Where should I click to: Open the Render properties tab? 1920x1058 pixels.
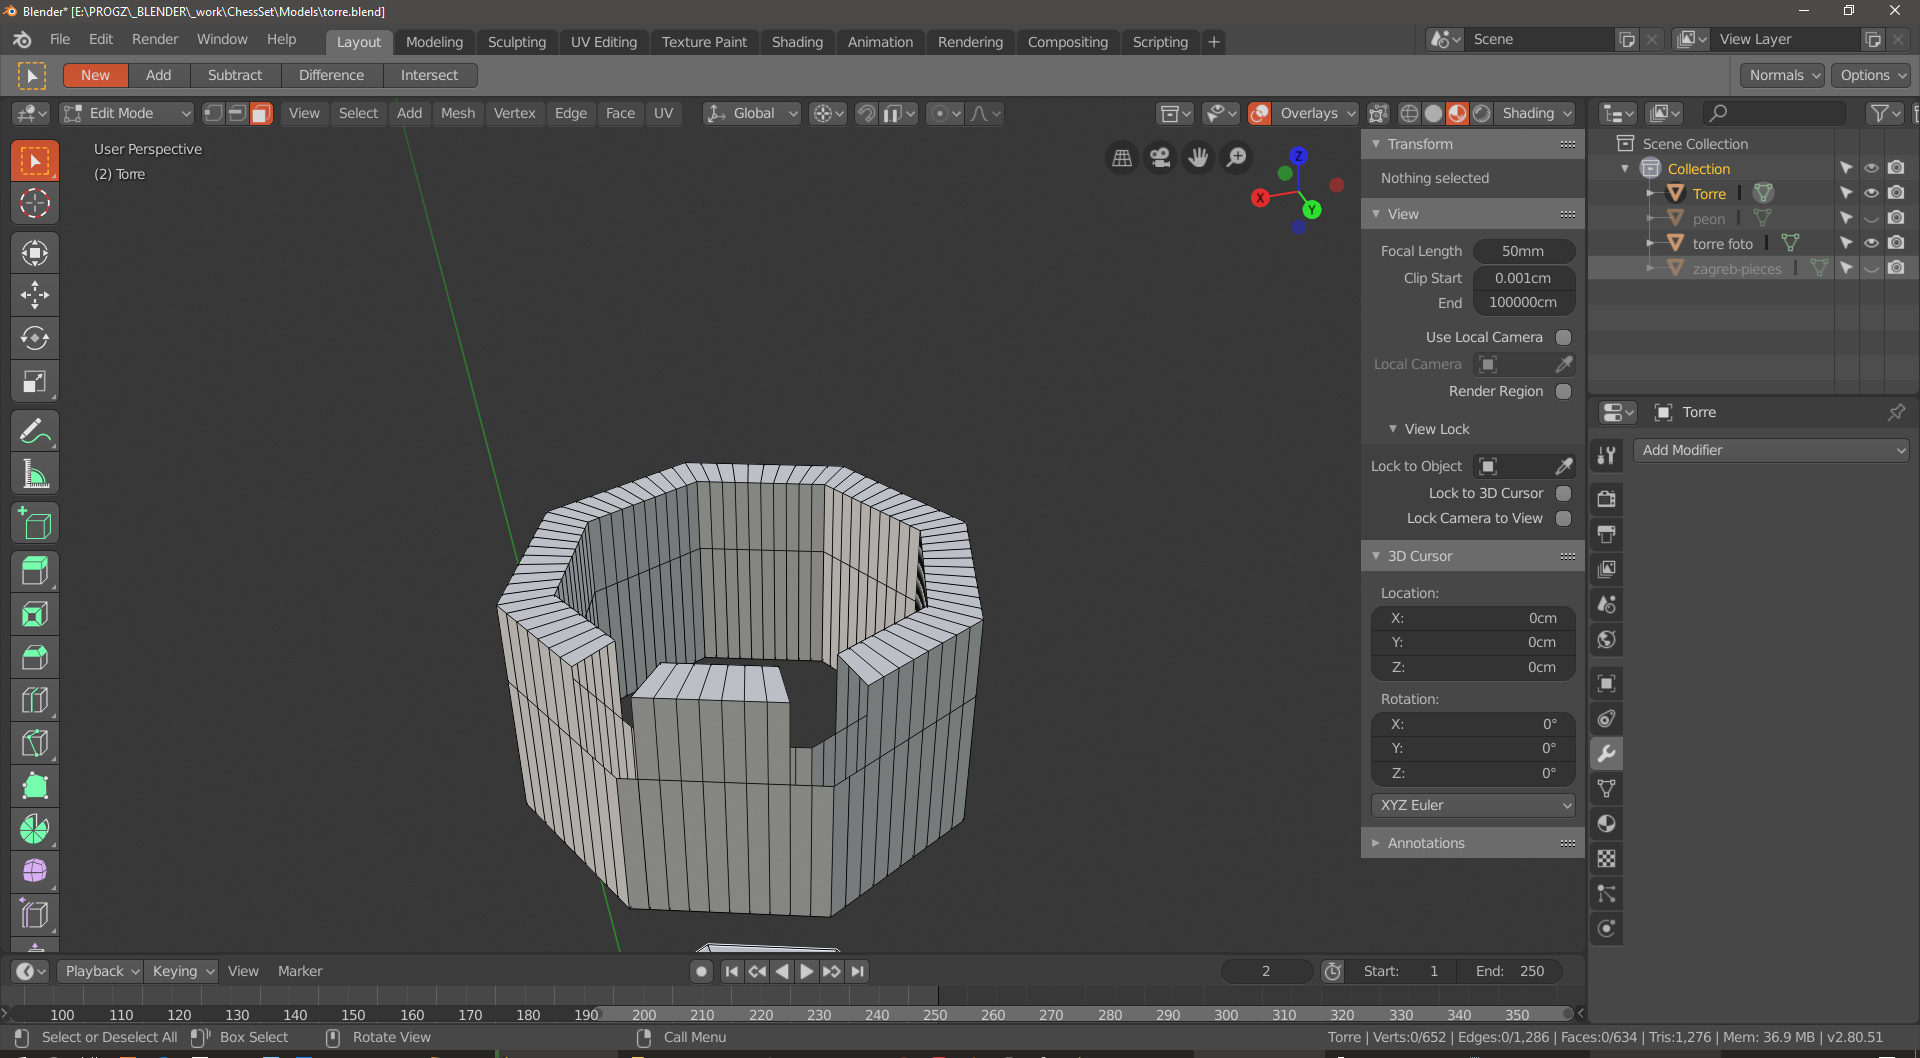coord(1606,498)
